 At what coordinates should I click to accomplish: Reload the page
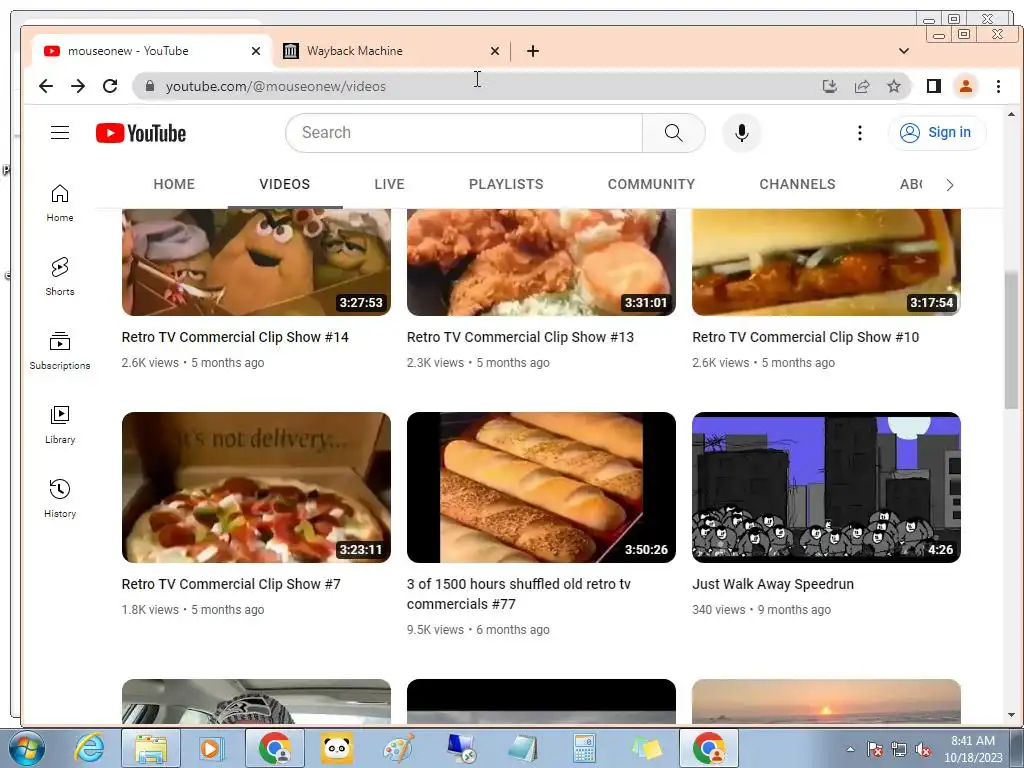110,86
